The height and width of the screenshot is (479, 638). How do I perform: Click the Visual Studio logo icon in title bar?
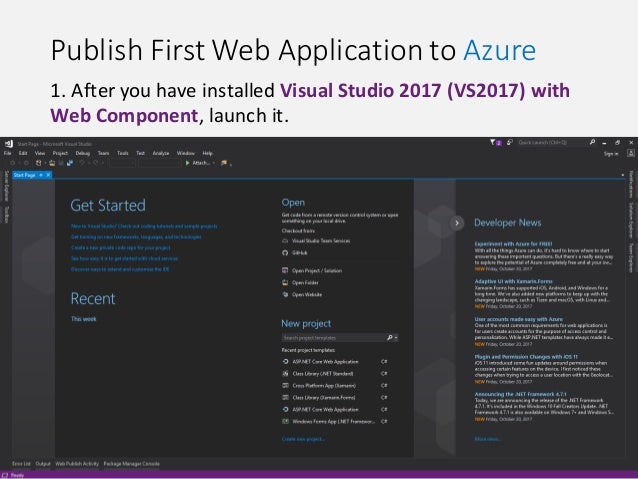[9, 144]
